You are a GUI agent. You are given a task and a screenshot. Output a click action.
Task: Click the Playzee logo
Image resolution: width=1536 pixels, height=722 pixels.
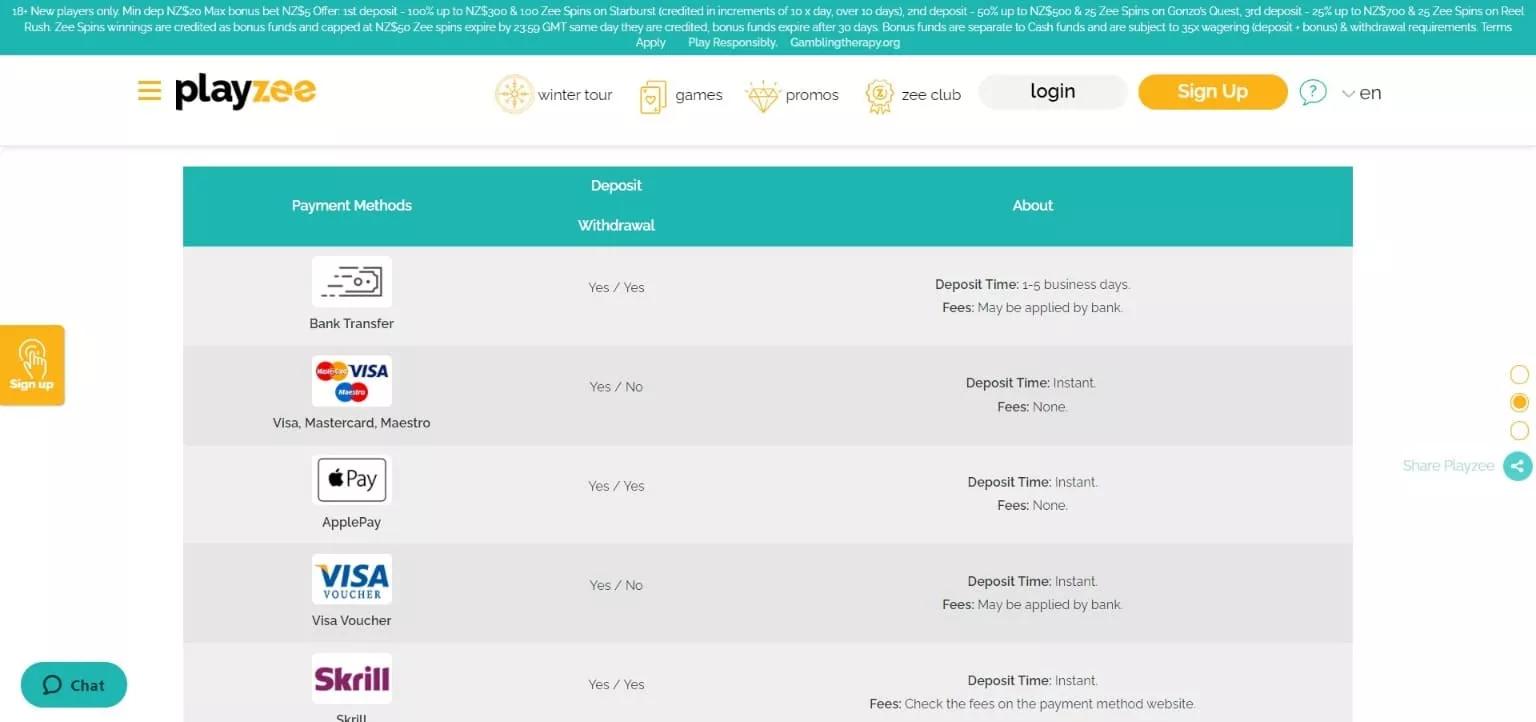click(245, 92)
